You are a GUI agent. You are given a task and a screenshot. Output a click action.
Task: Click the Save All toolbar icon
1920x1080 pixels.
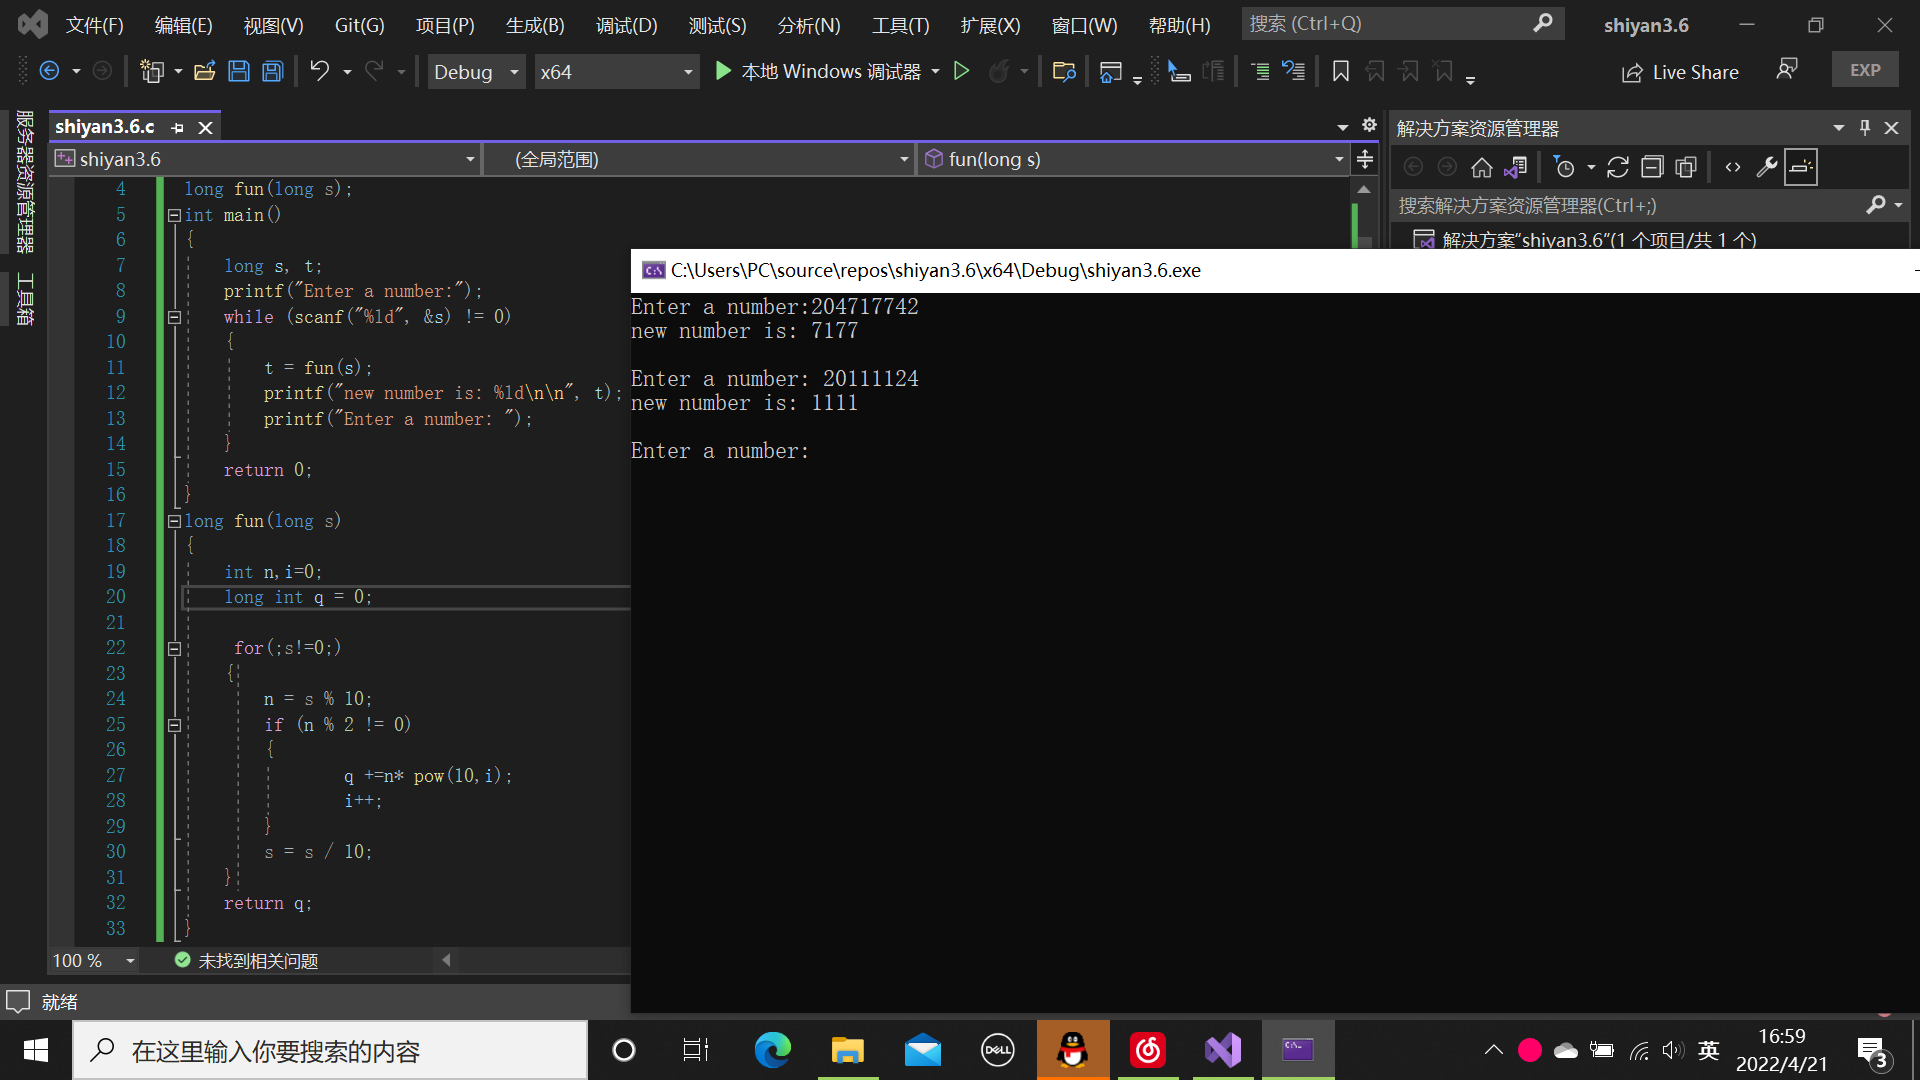point(272,71)
